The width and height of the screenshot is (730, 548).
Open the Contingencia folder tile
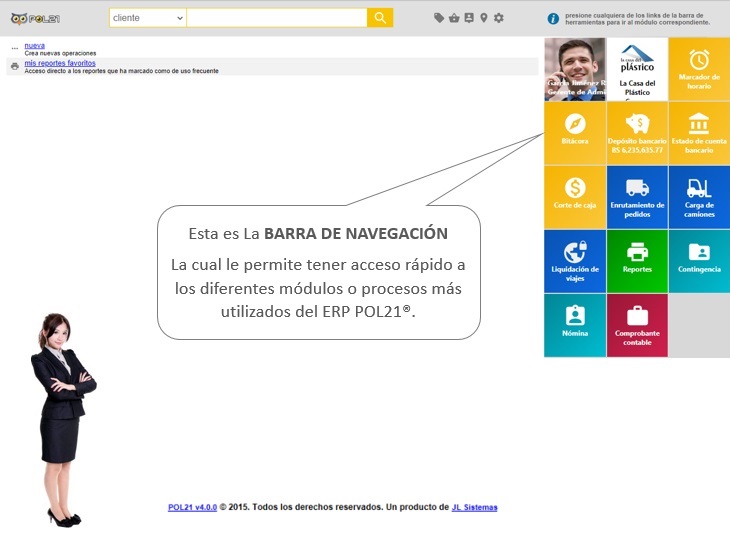tap(699, 261)
